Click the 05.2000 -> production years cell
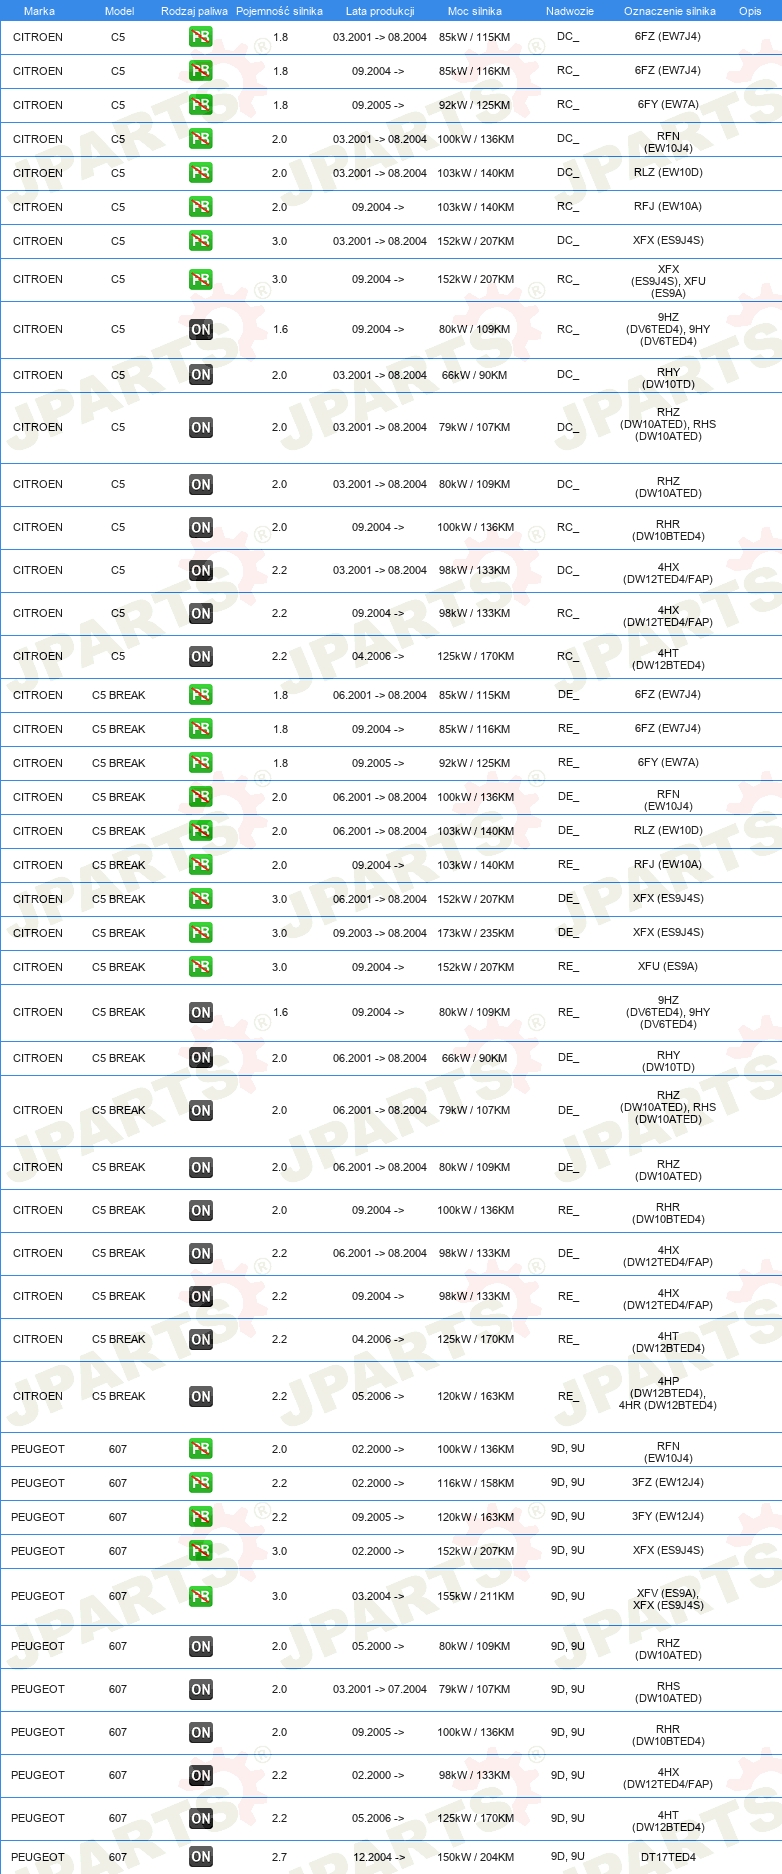 tap(378, 1646)
